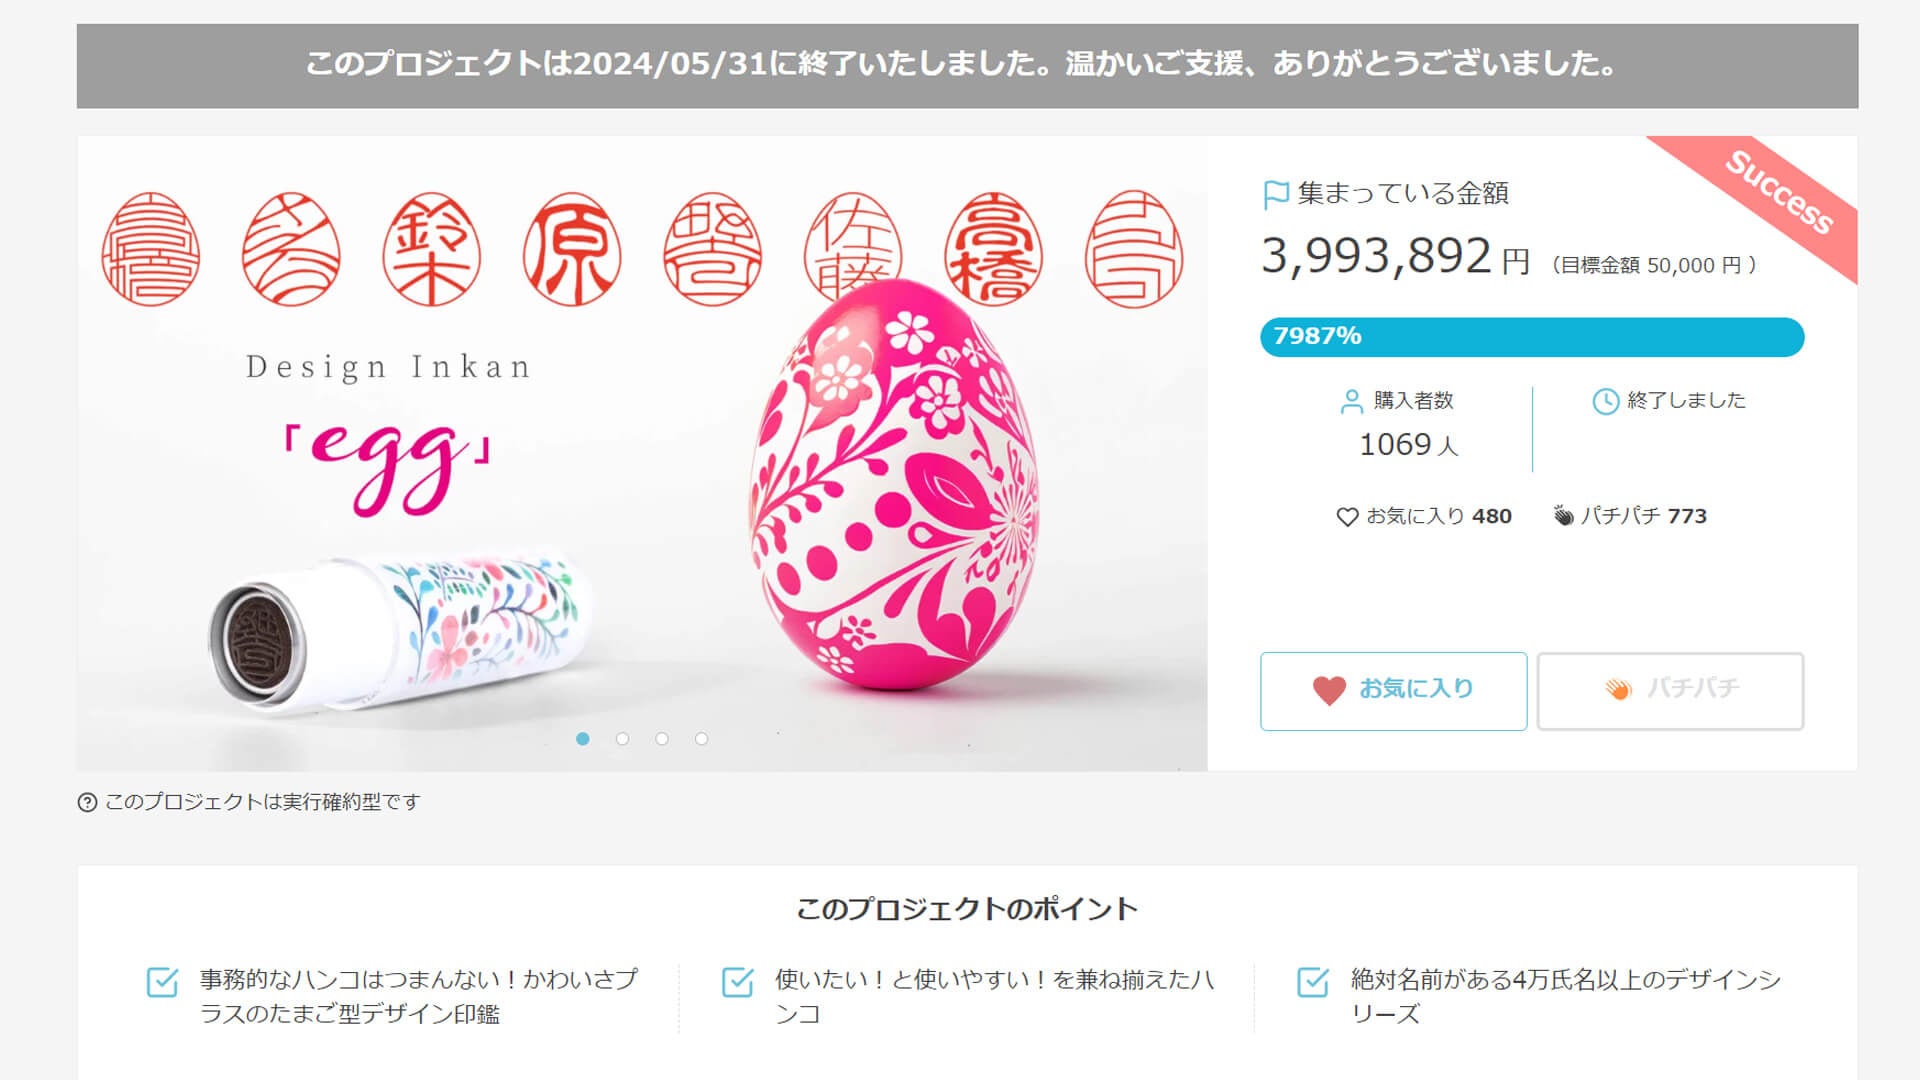Viewport: 1920px width, 1080px height.
Task: Click the clapping hands icon by パチパチ 773
Action: click(1563, 516)
